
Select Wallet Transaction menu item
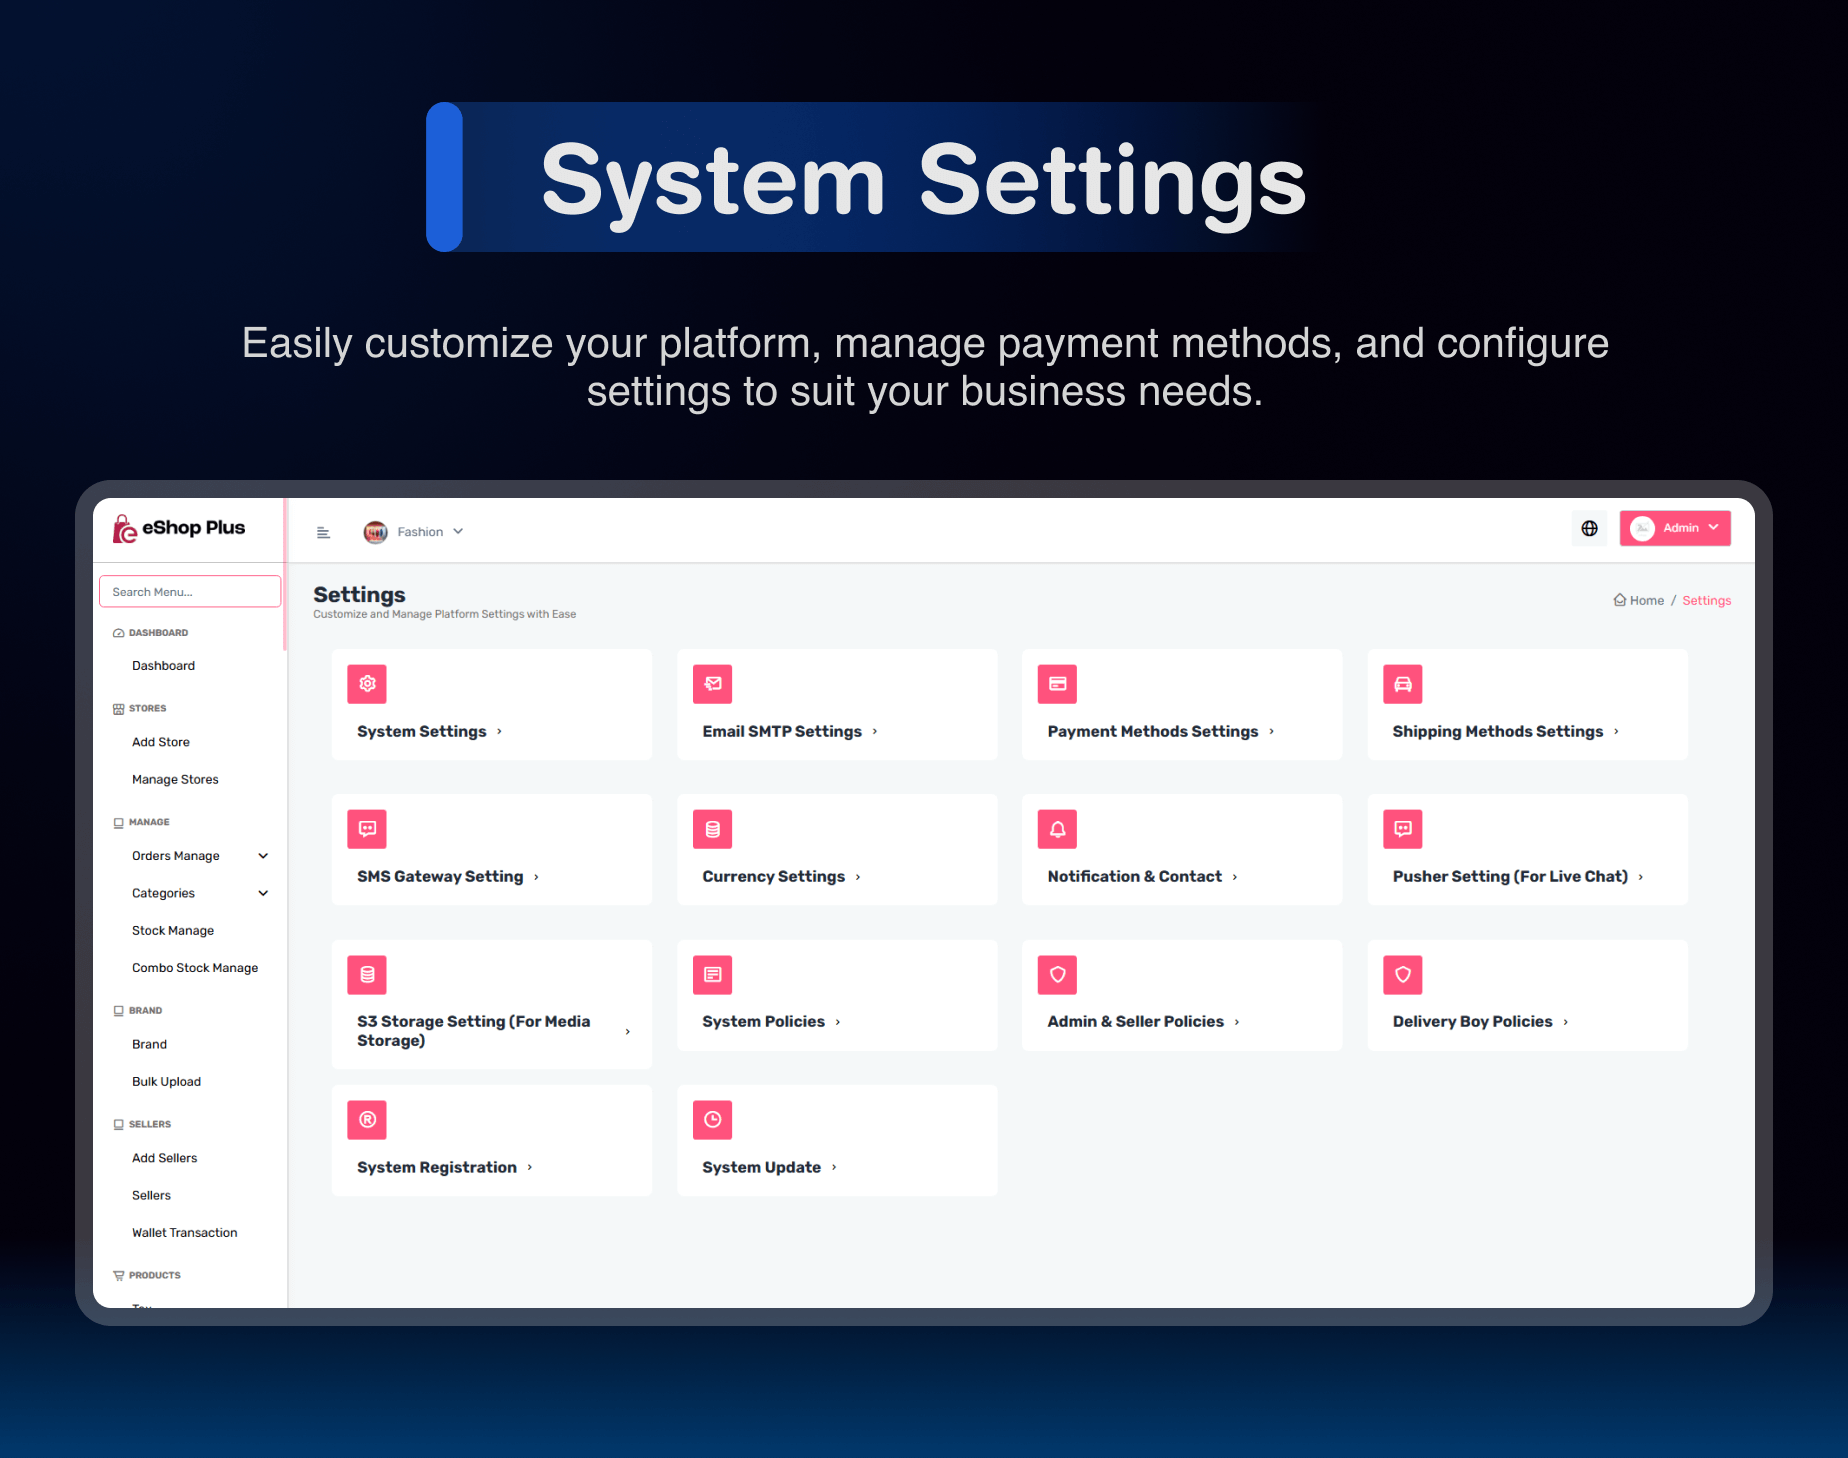[185, 1233]
